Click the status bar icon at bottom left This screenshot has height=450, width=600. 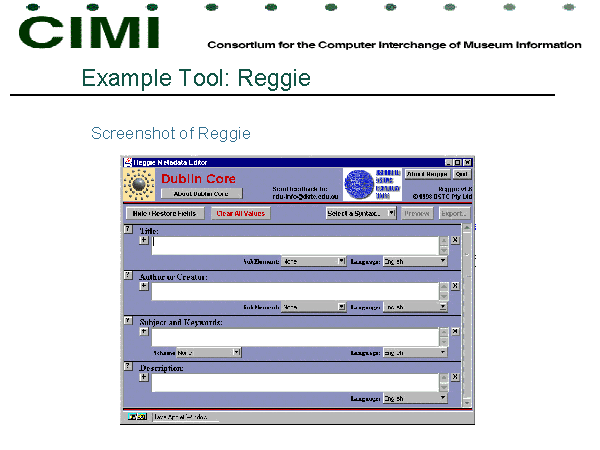point(137,416)
